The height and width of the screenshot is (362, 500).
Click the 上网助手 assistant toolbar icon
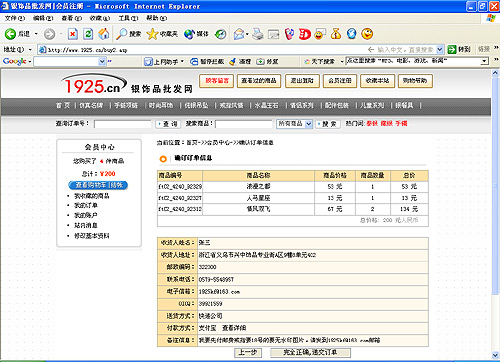coord(148,62)
